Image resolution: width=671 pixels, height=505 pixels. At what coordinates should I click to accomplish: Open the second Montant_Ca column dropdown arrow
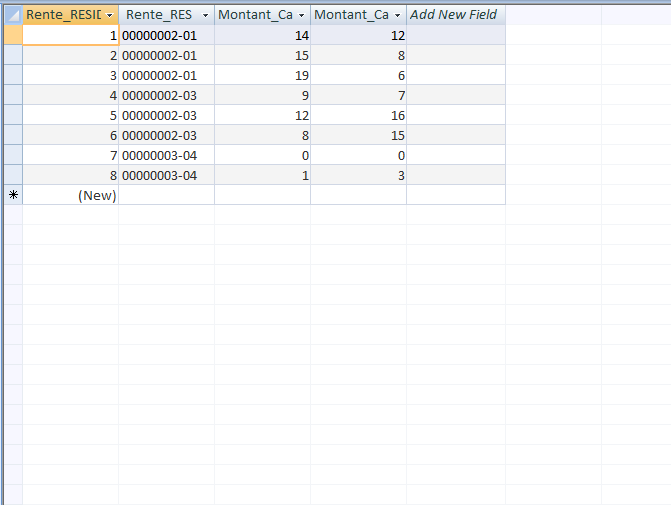397,15
